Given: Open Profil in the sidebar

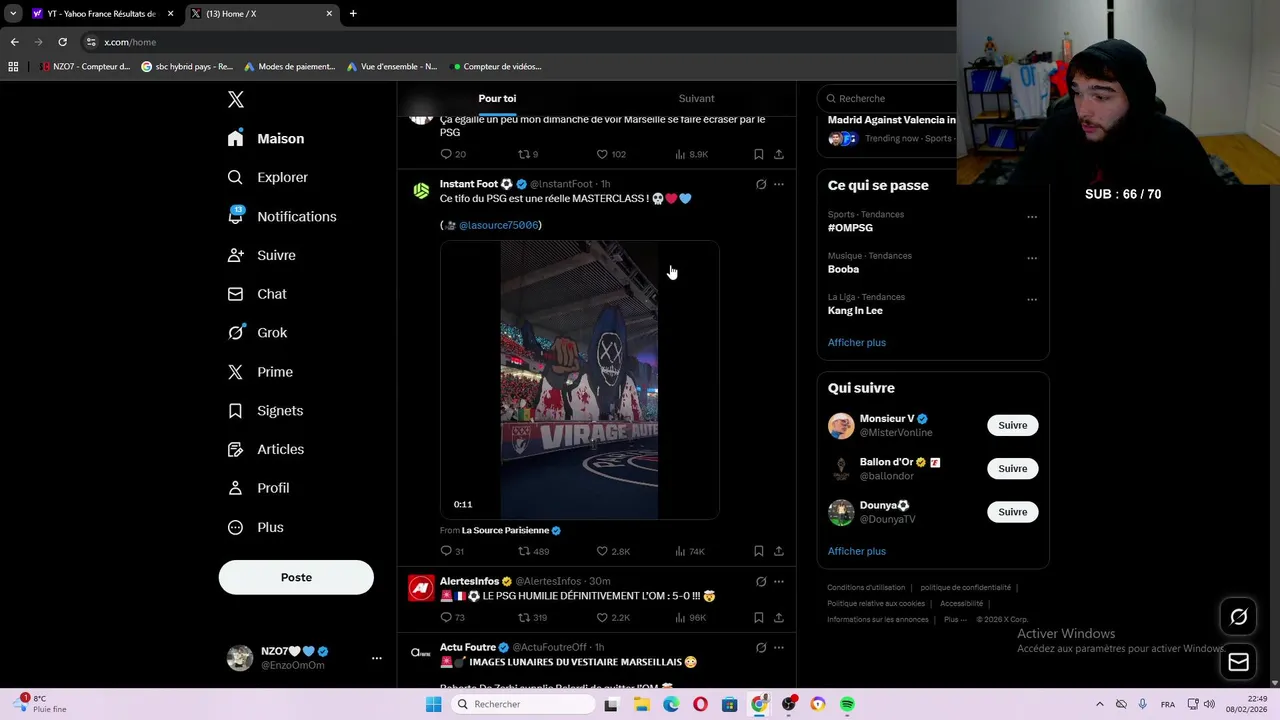Looking at the screenshot, I should (x=258, y=488).
